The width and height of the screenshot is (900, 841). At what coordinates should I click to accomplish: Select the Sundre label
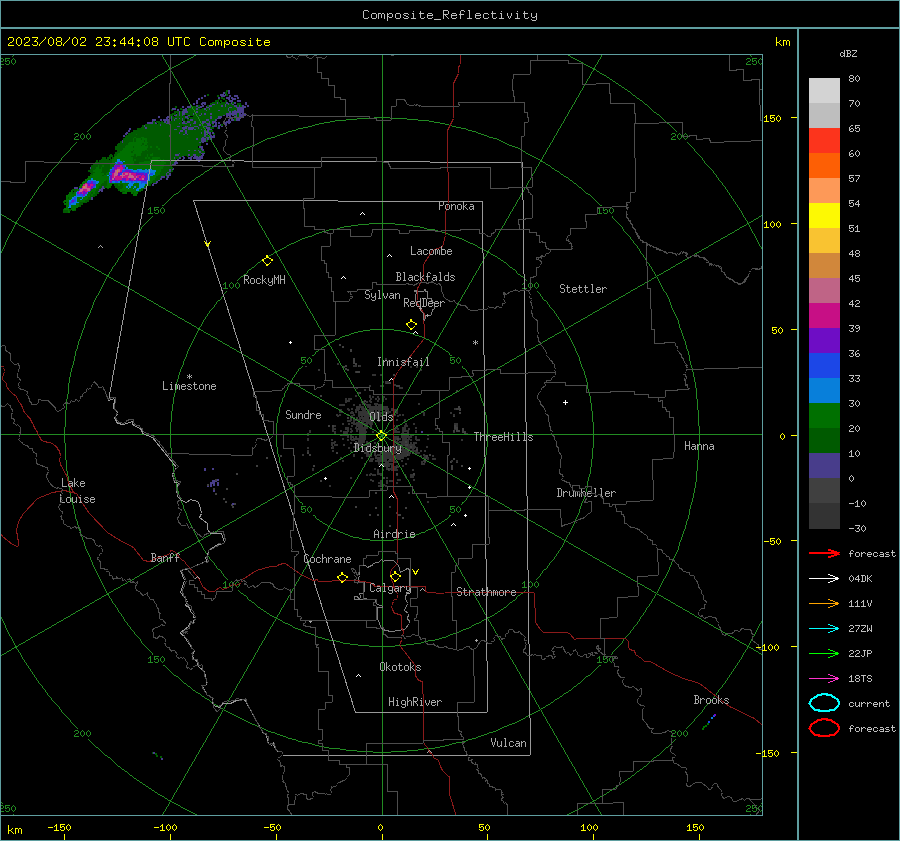point(303,414)
